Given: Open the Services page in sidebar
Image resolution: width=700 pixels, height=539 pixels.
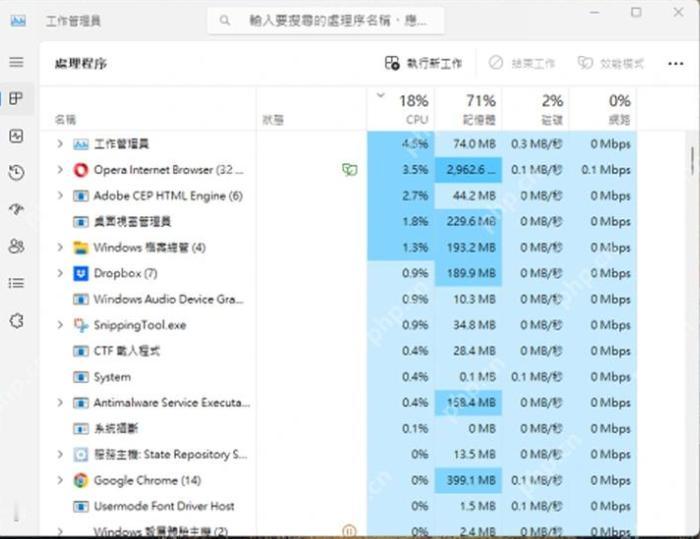Looking at the screenshot, I should coord(17,320).
